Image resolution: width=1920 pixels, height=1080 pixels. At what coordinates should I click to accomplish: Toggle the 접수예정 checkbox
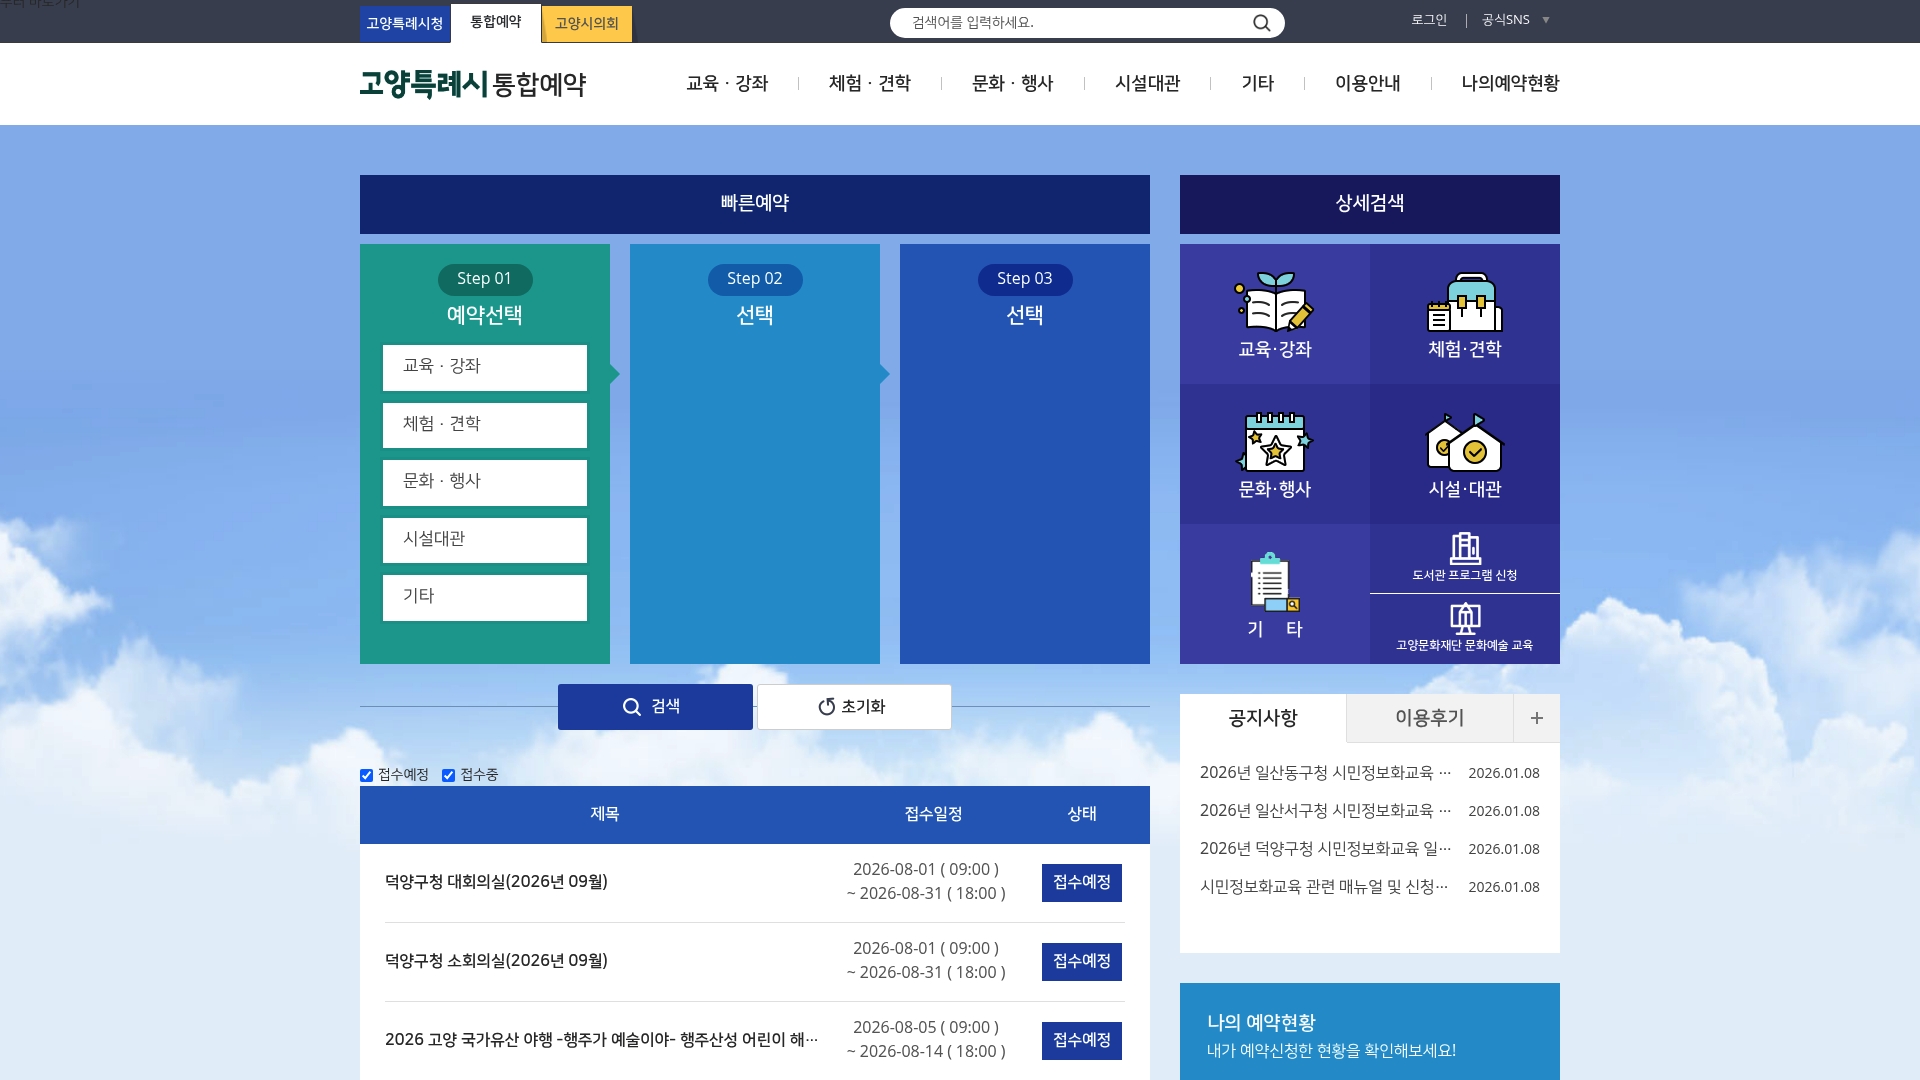[x=366, y=775]
